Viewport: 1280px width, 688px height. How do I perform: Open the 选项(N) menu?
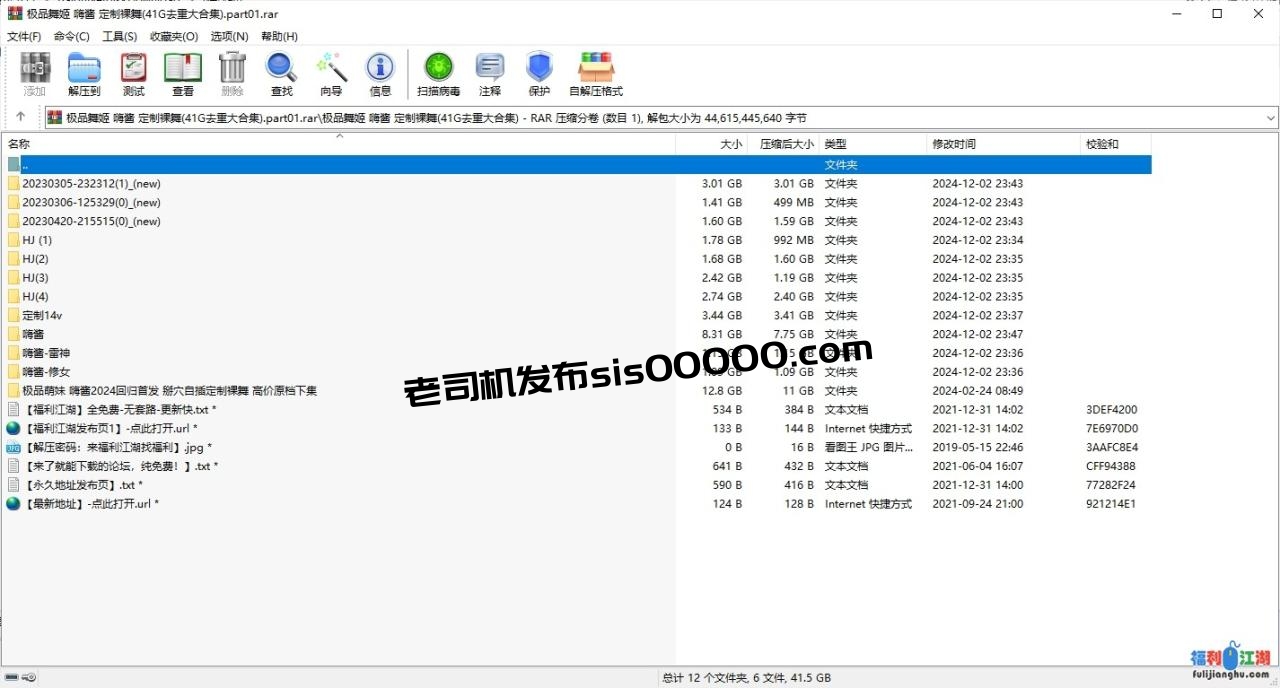click(229, 36)
